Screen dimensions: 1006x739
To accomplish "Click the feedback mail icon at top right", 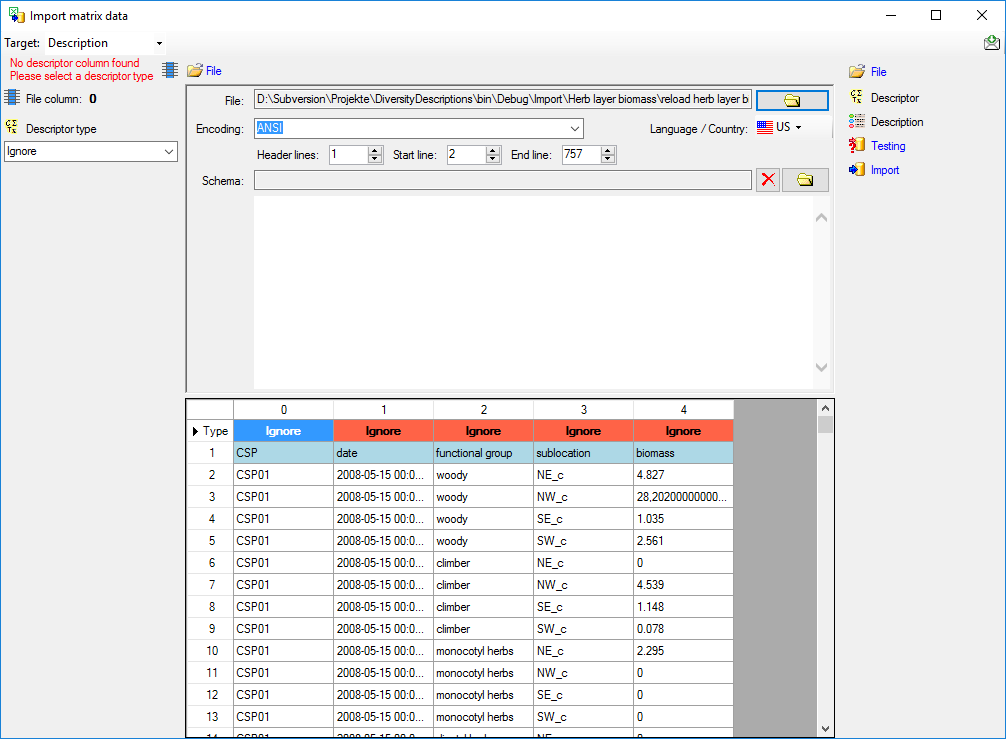I will (991, 43).
